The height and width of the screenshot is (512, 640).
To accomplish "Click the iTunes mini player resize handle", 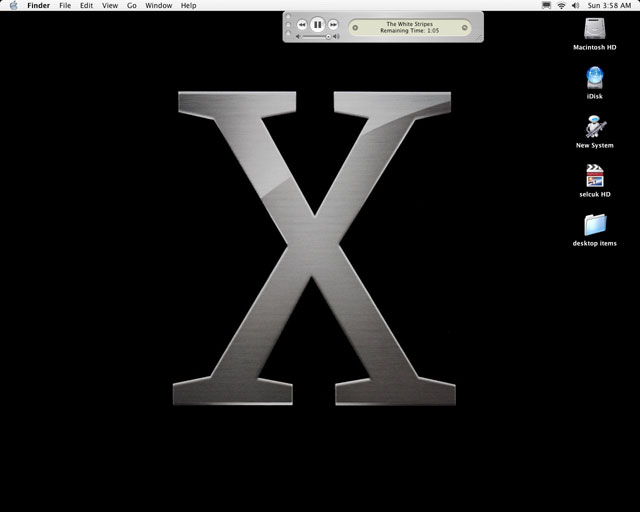I will [x=479, y=38].
